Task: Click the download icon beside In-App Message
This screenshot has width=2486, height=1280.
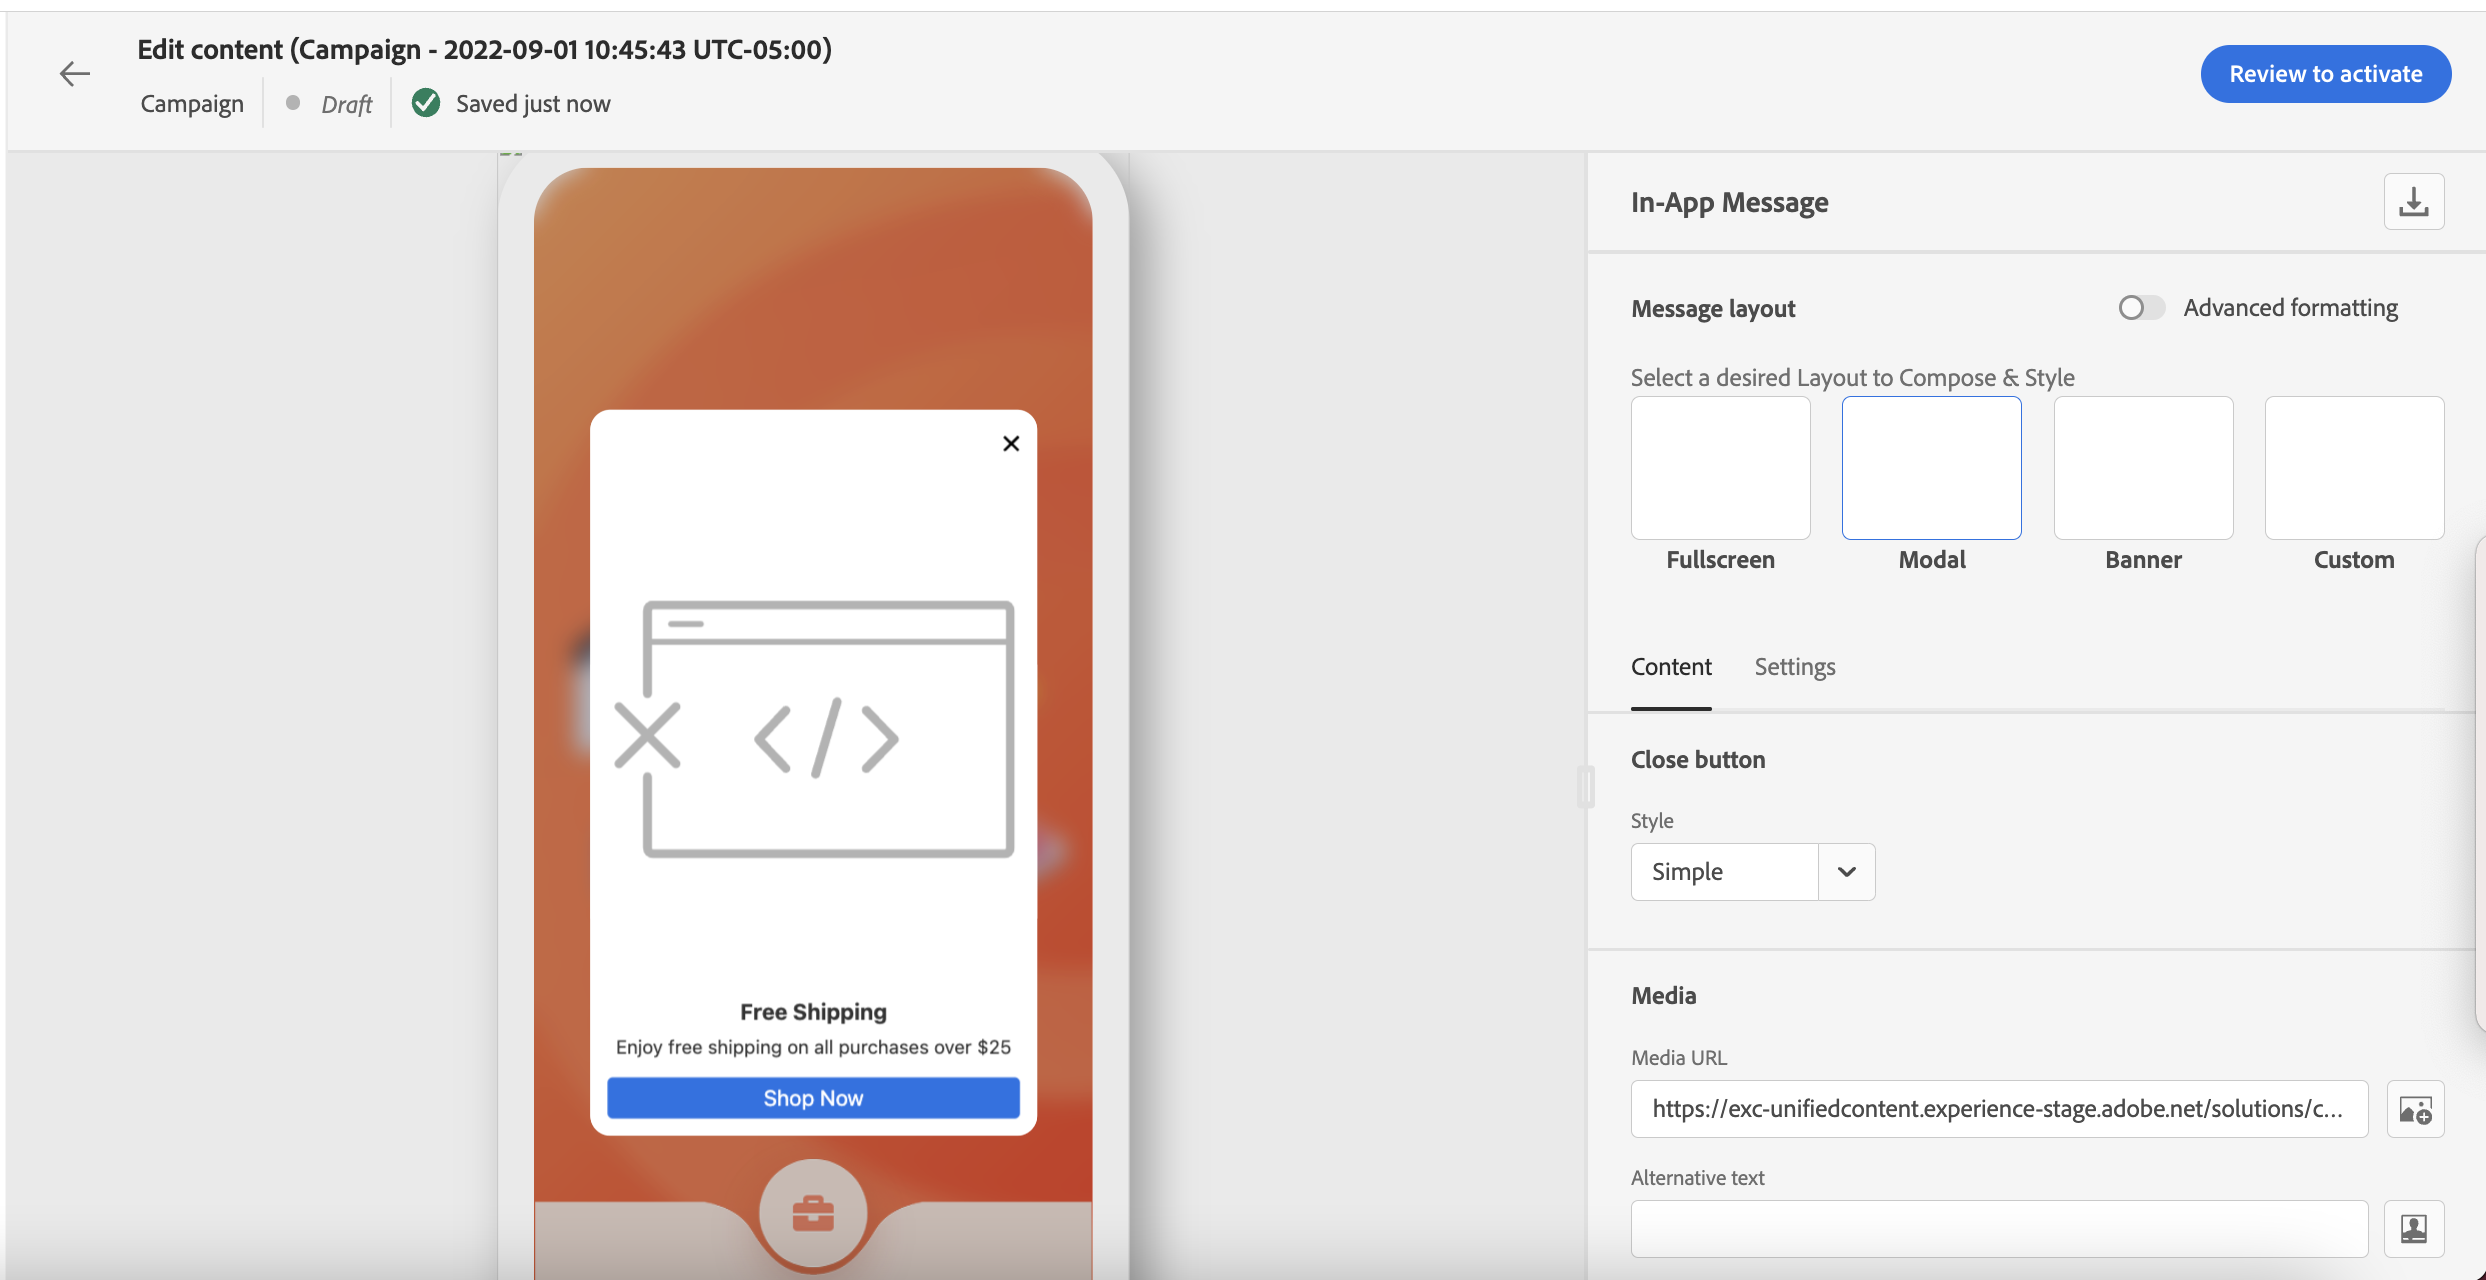Action: tap(2414, 202)
